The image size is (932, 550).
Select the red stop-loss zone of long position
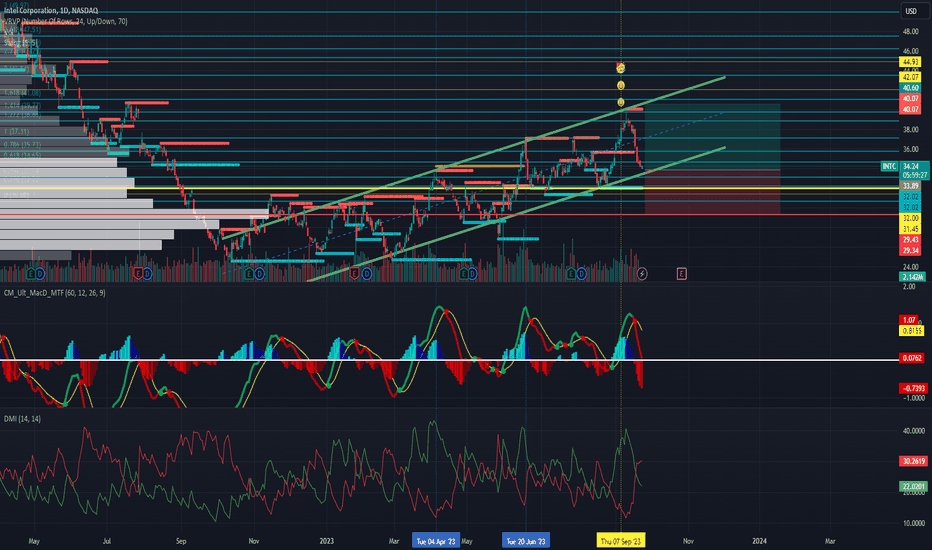pyautogui.click(x=713, y=192)
